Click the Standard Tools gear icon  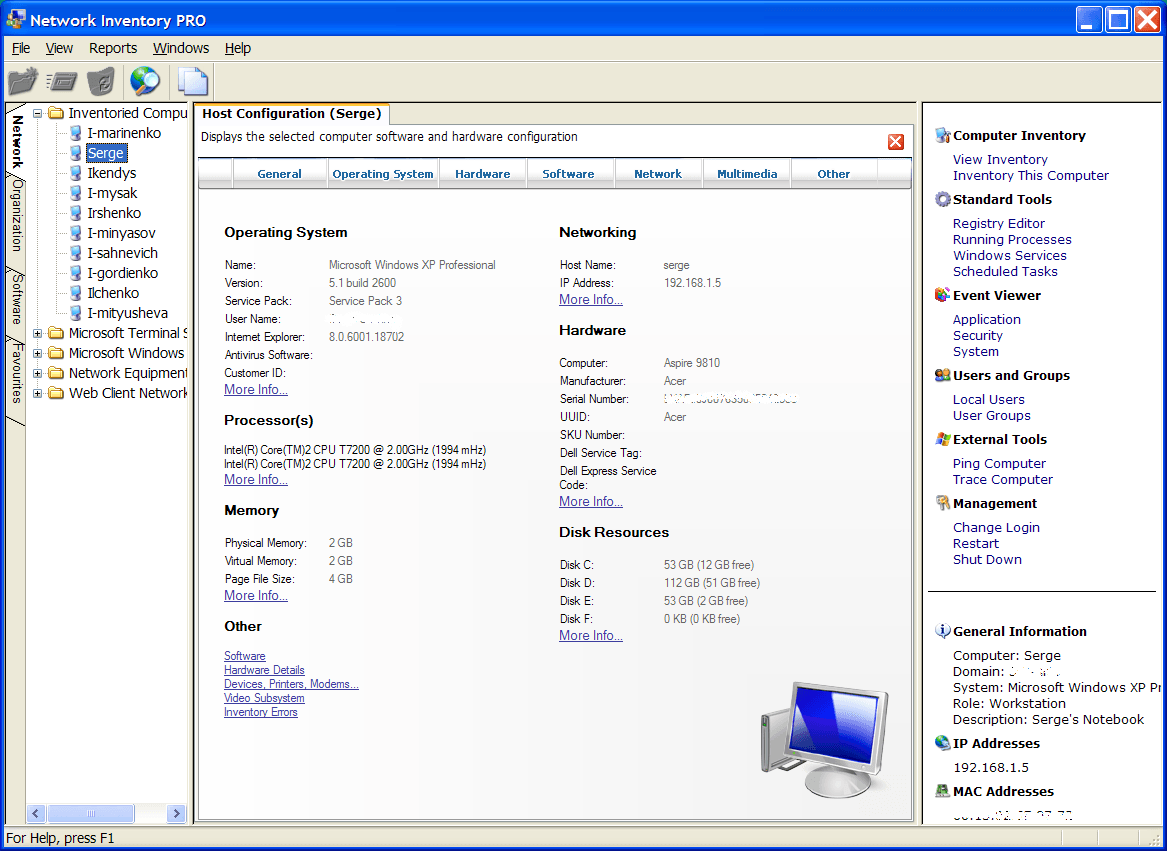pos(941,199)
